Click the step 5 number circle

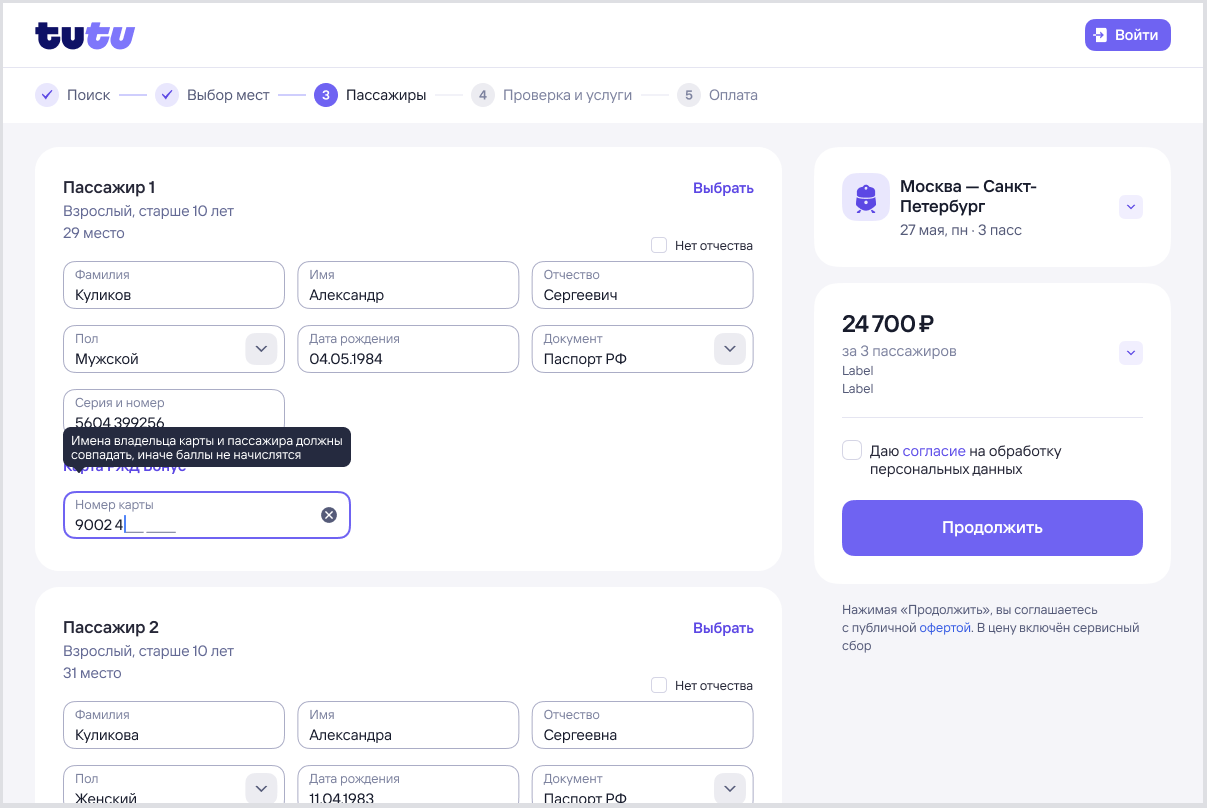pos(689,95)
